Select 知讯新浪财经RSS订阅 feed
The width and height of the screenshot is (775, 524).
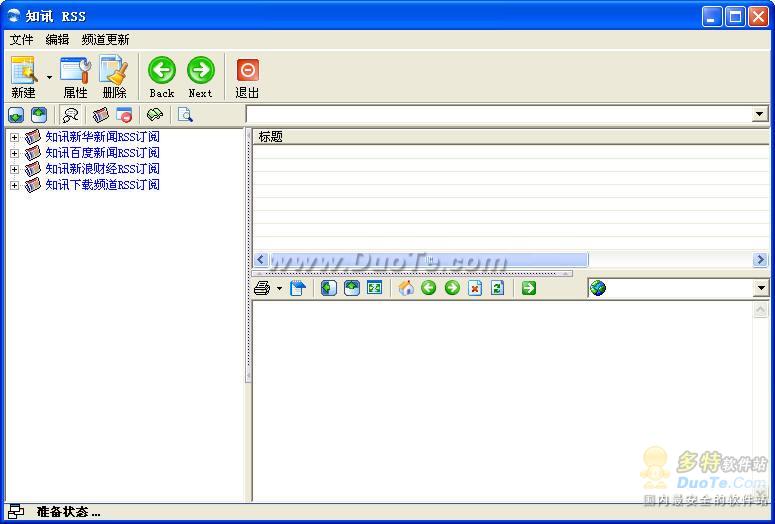102,169
